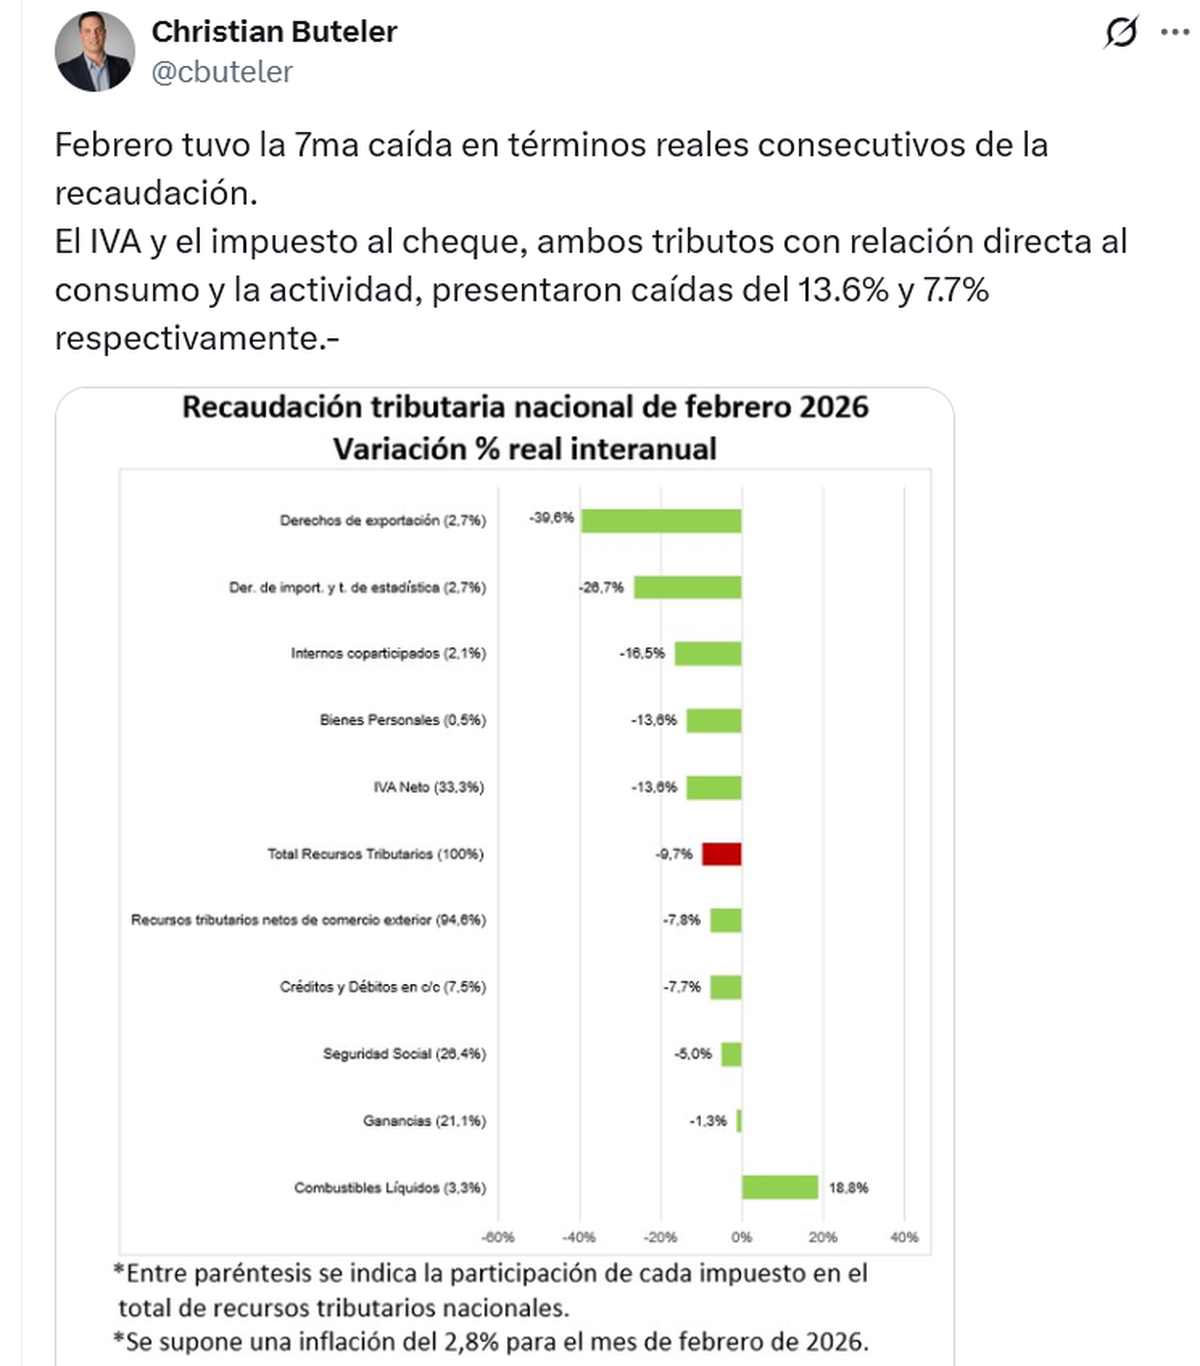
Task: Click the 'Créditos y Débitos en c/c' label
Action: pos(383,987)
